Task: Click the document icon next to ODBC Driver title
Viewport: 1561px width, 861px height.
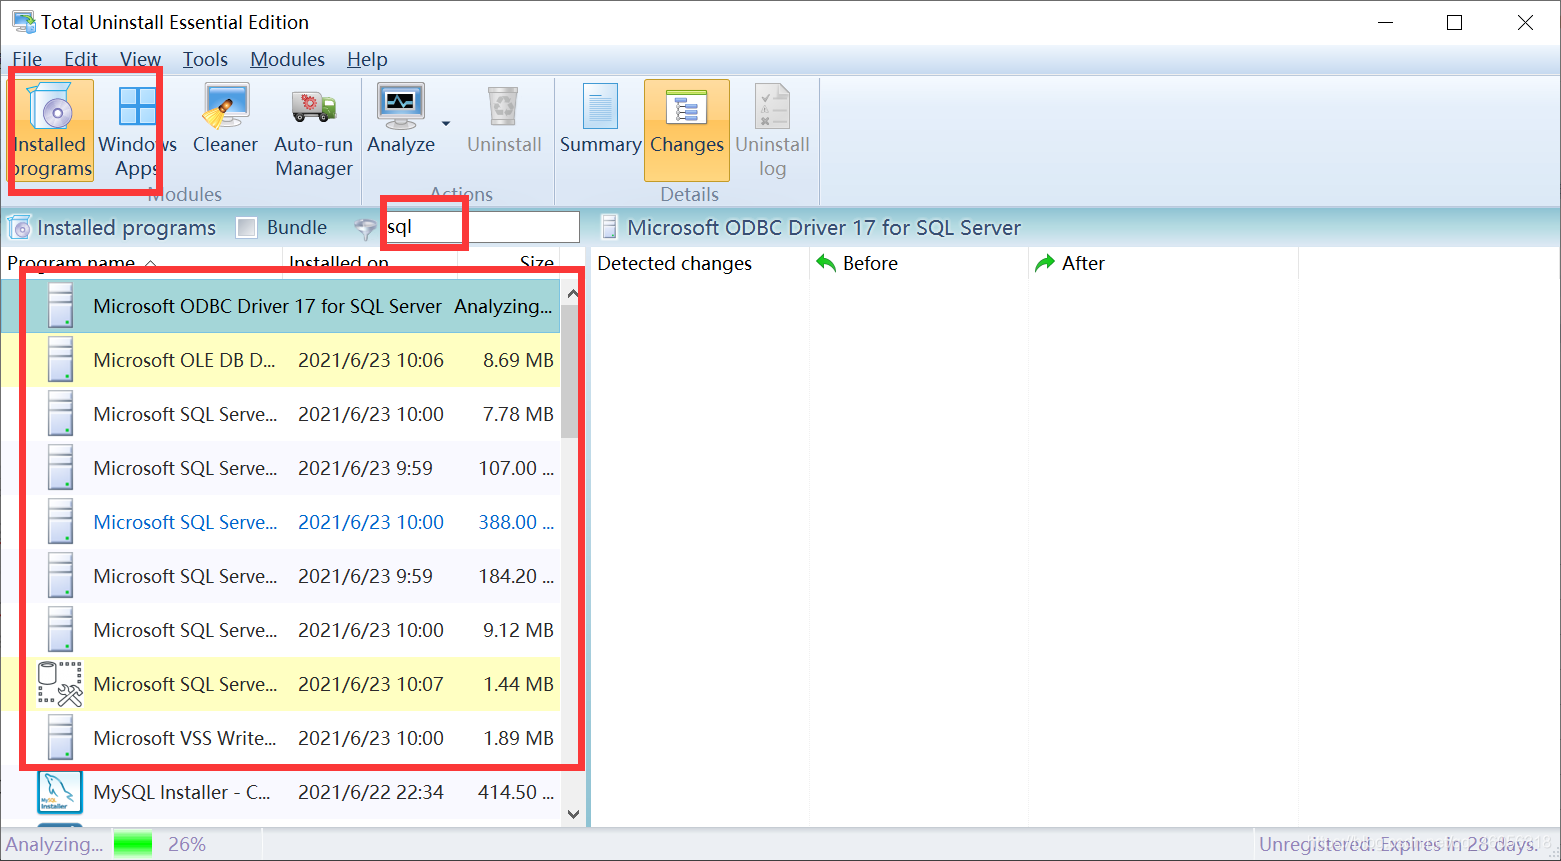Action: pos(608,228)
